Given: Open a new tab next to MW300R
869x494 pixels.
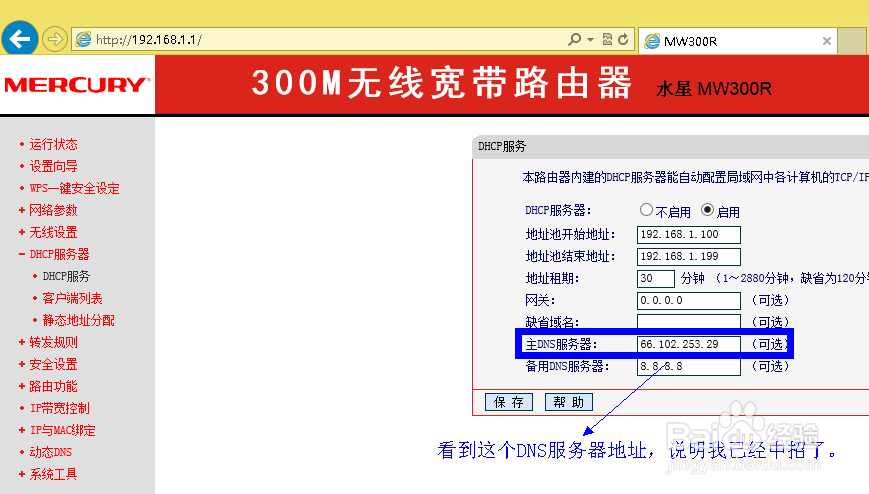Looking at the screenshot, I should pyautogui.click(x=852, y=41).
